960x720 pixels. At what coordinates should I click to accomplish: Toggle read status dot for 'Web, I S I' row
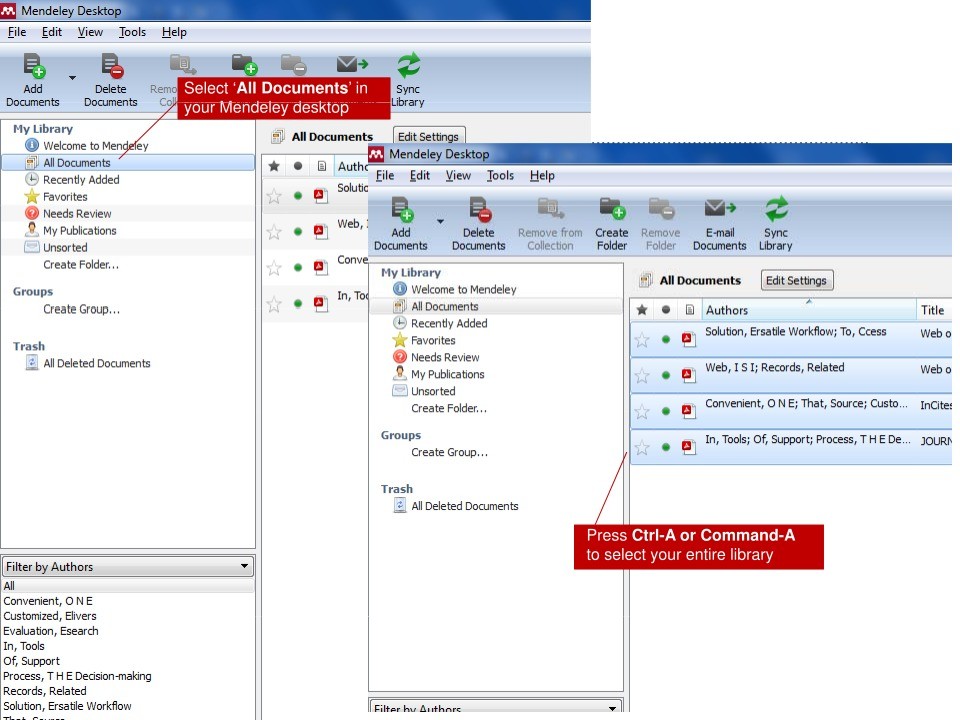coord(666,375)
